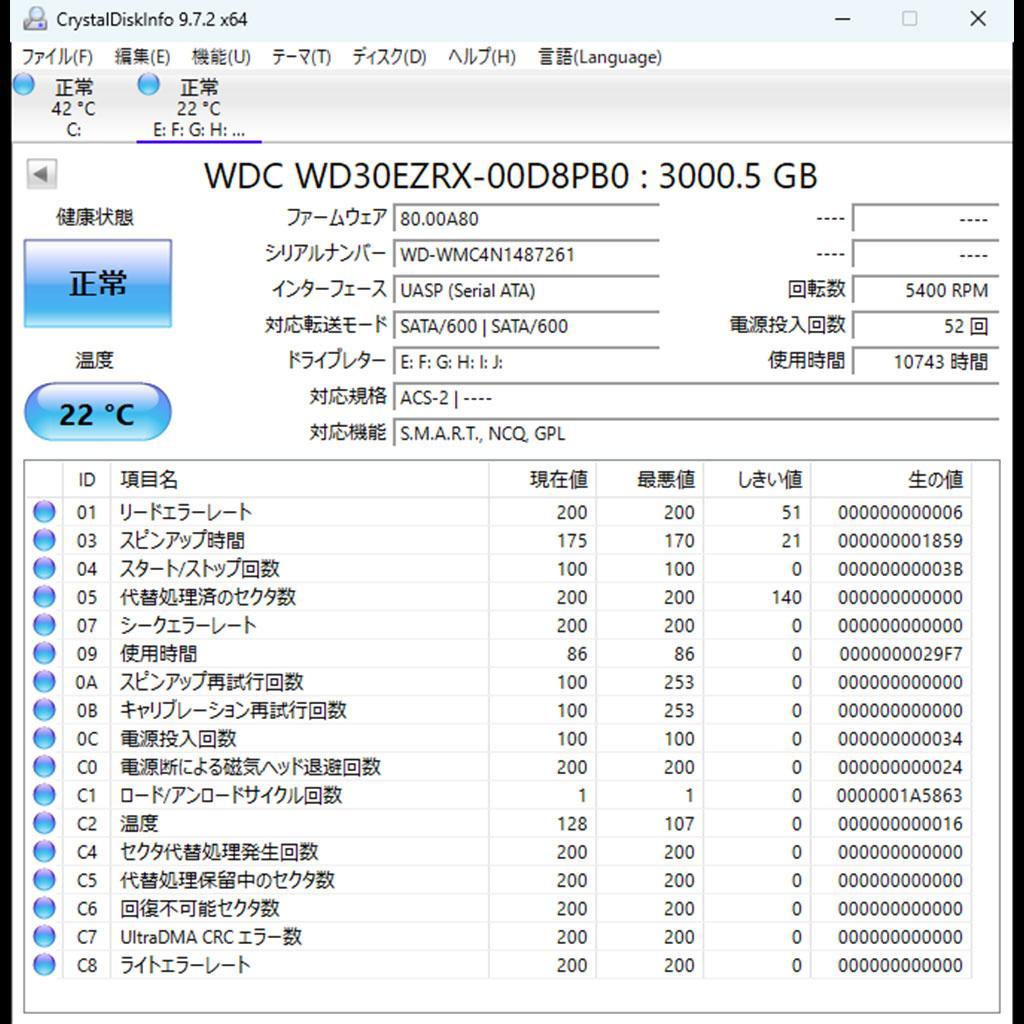This screenshot has height=1024, width=1024.
Task: Click the firmware field showing 80.00A80
Action: click(527, 218)
